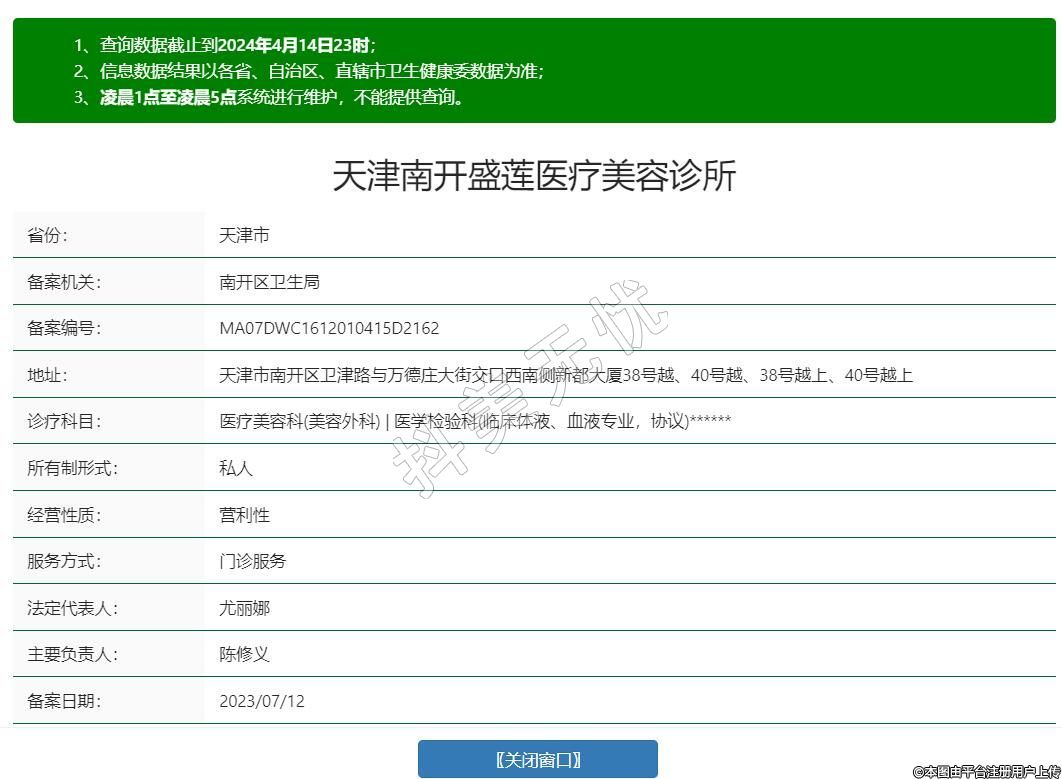
Task: Click the 省份 value 天津市
Action: (244, 235)
